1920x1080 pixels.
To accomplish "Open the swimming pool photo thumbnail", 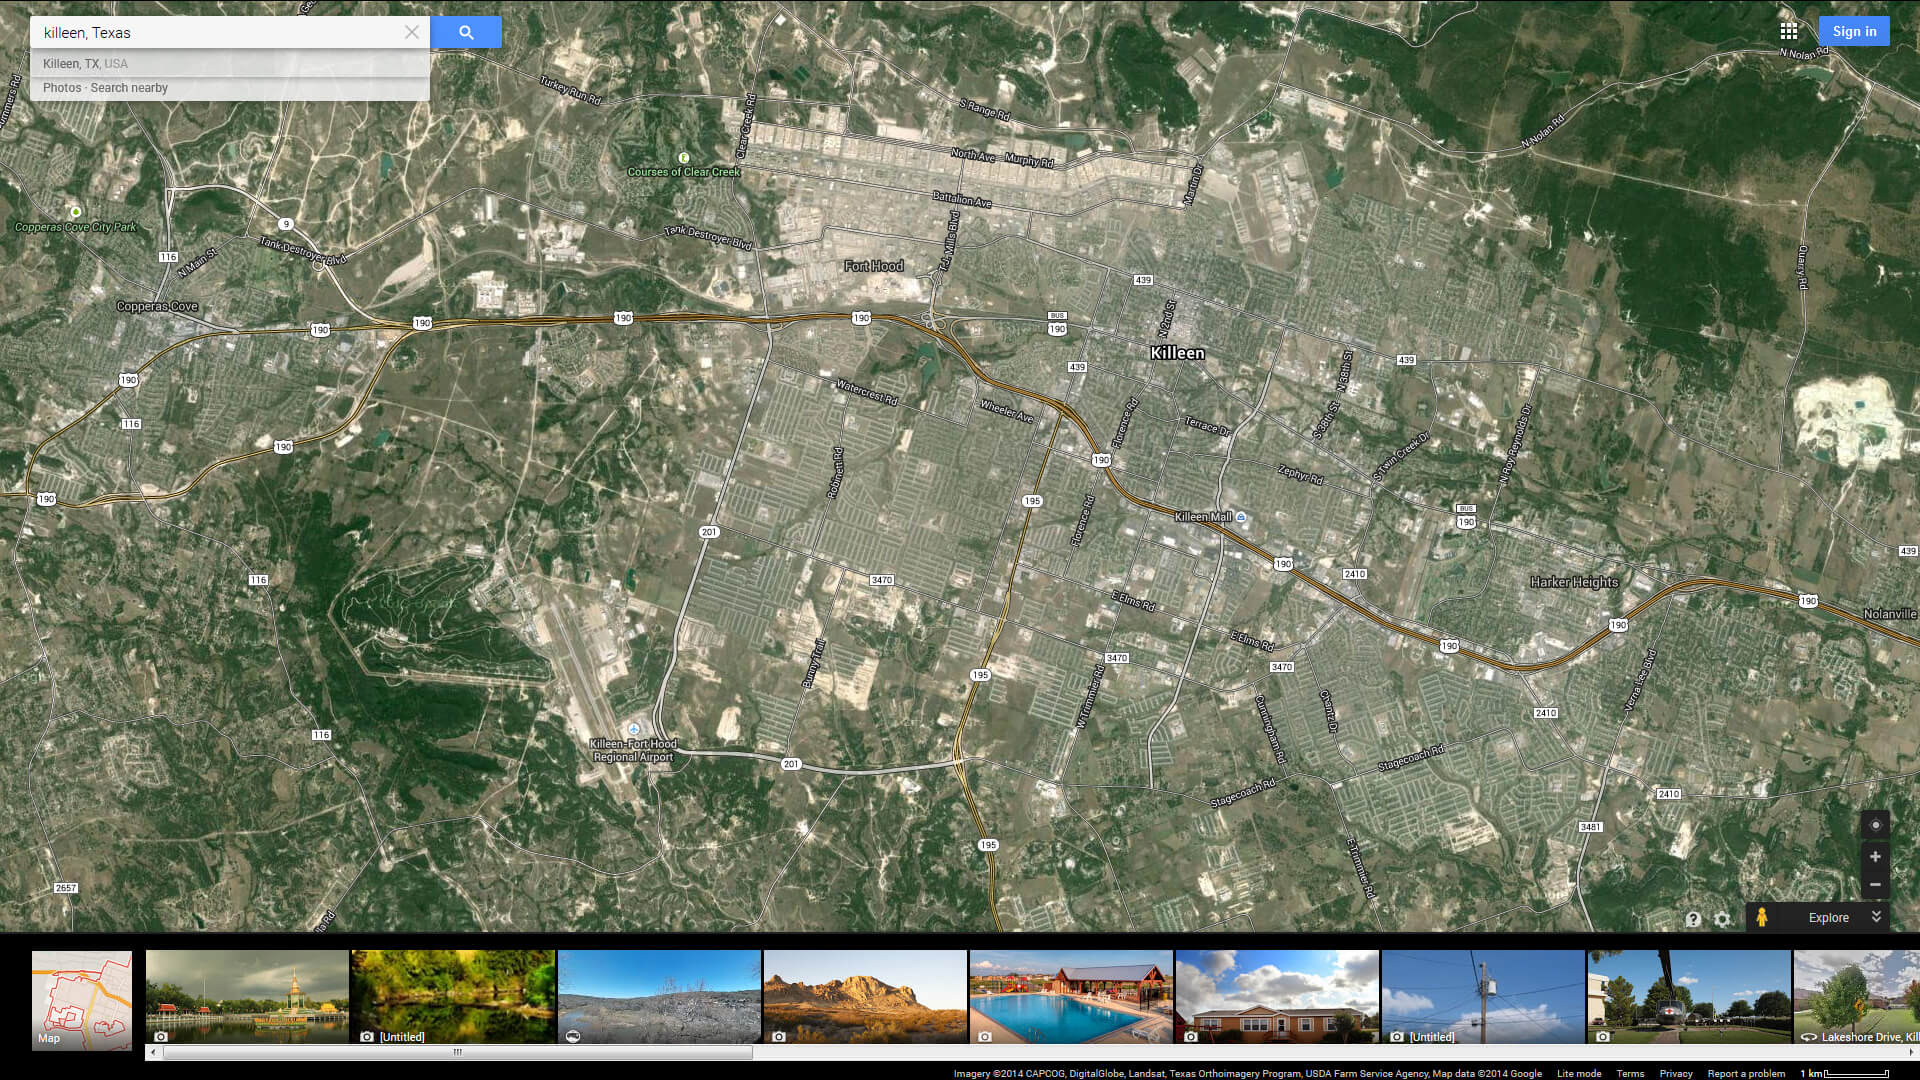I will (x=1070, y=997).
